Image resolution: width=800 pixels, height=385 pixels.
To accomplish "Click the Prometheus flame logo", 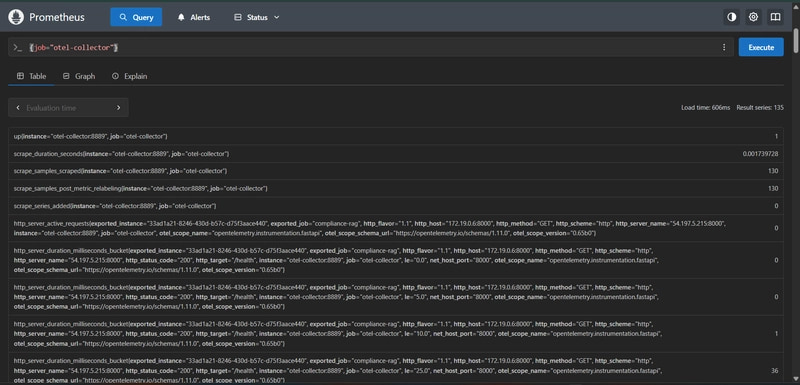I will (x=16, y=17).
